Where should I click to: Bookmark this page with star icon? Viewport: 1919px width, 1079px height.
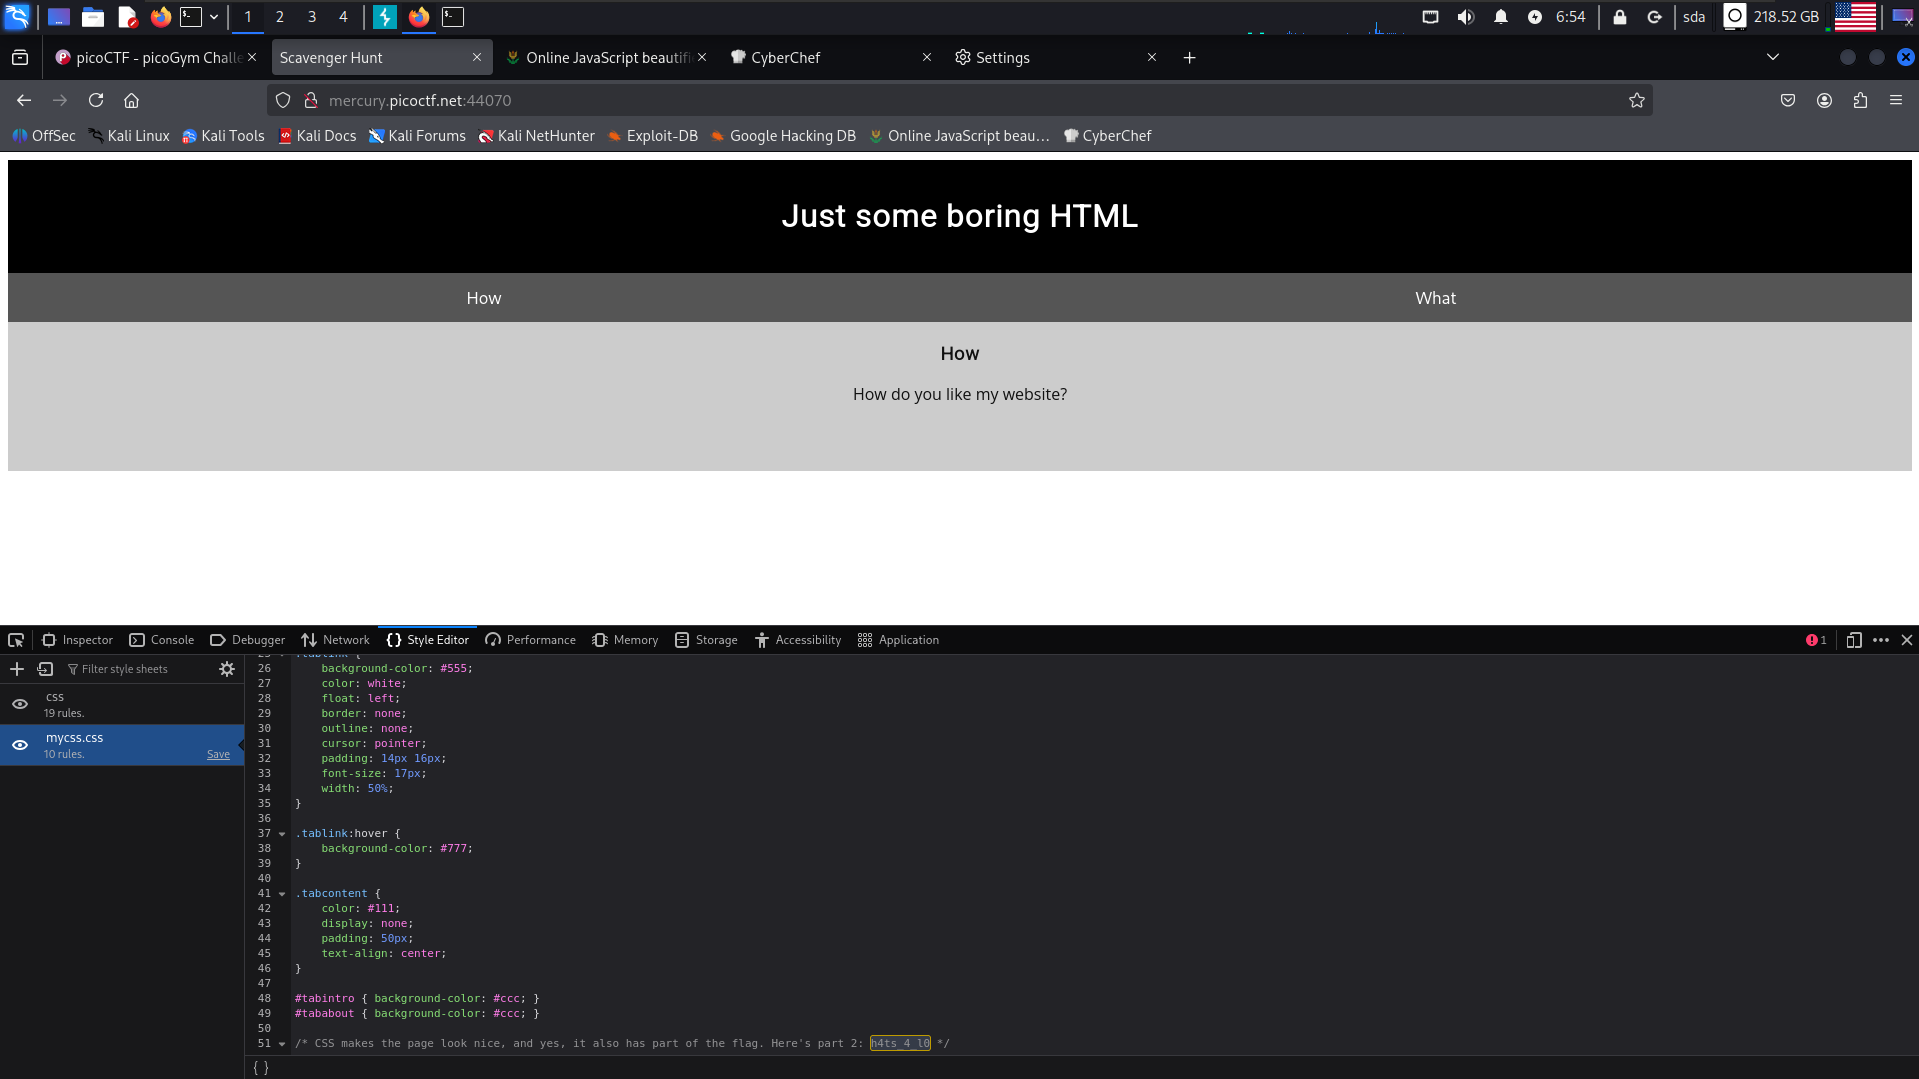tap(1636, 100)
